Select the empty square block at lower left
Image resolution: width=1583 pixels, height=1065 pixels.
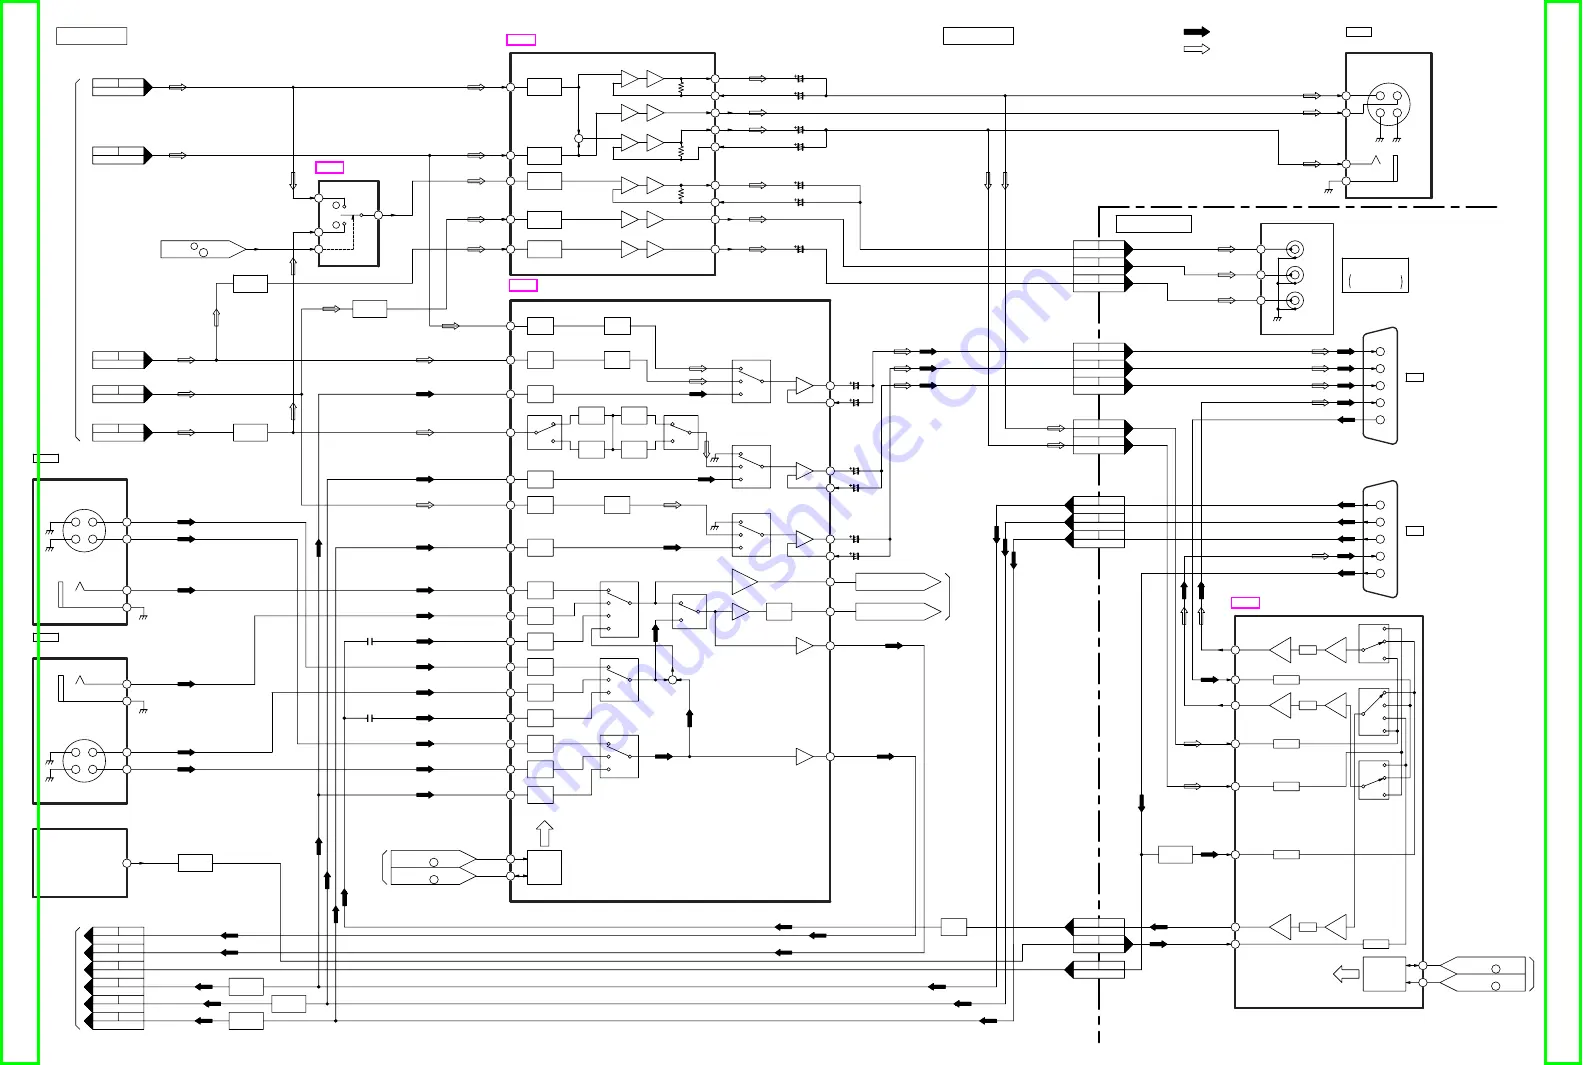pyautogui.click(x=80, y=863)
